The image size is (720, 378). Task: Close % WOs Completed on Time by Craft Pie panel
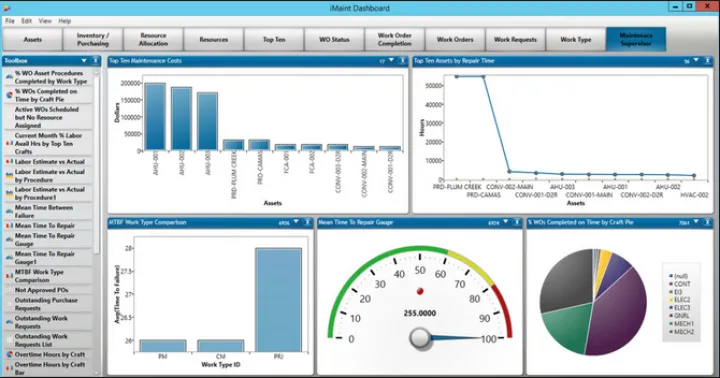pyautogui.click(x=708, y=222)
